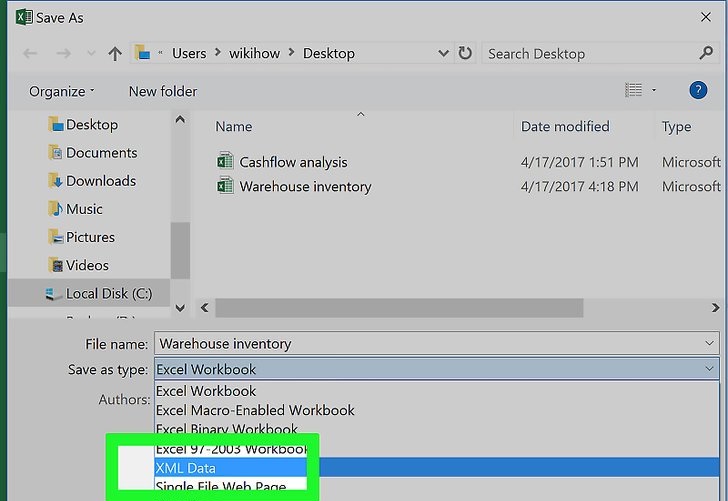
Task: Sort by the Type column header
Action: click(x=676, y=127)
